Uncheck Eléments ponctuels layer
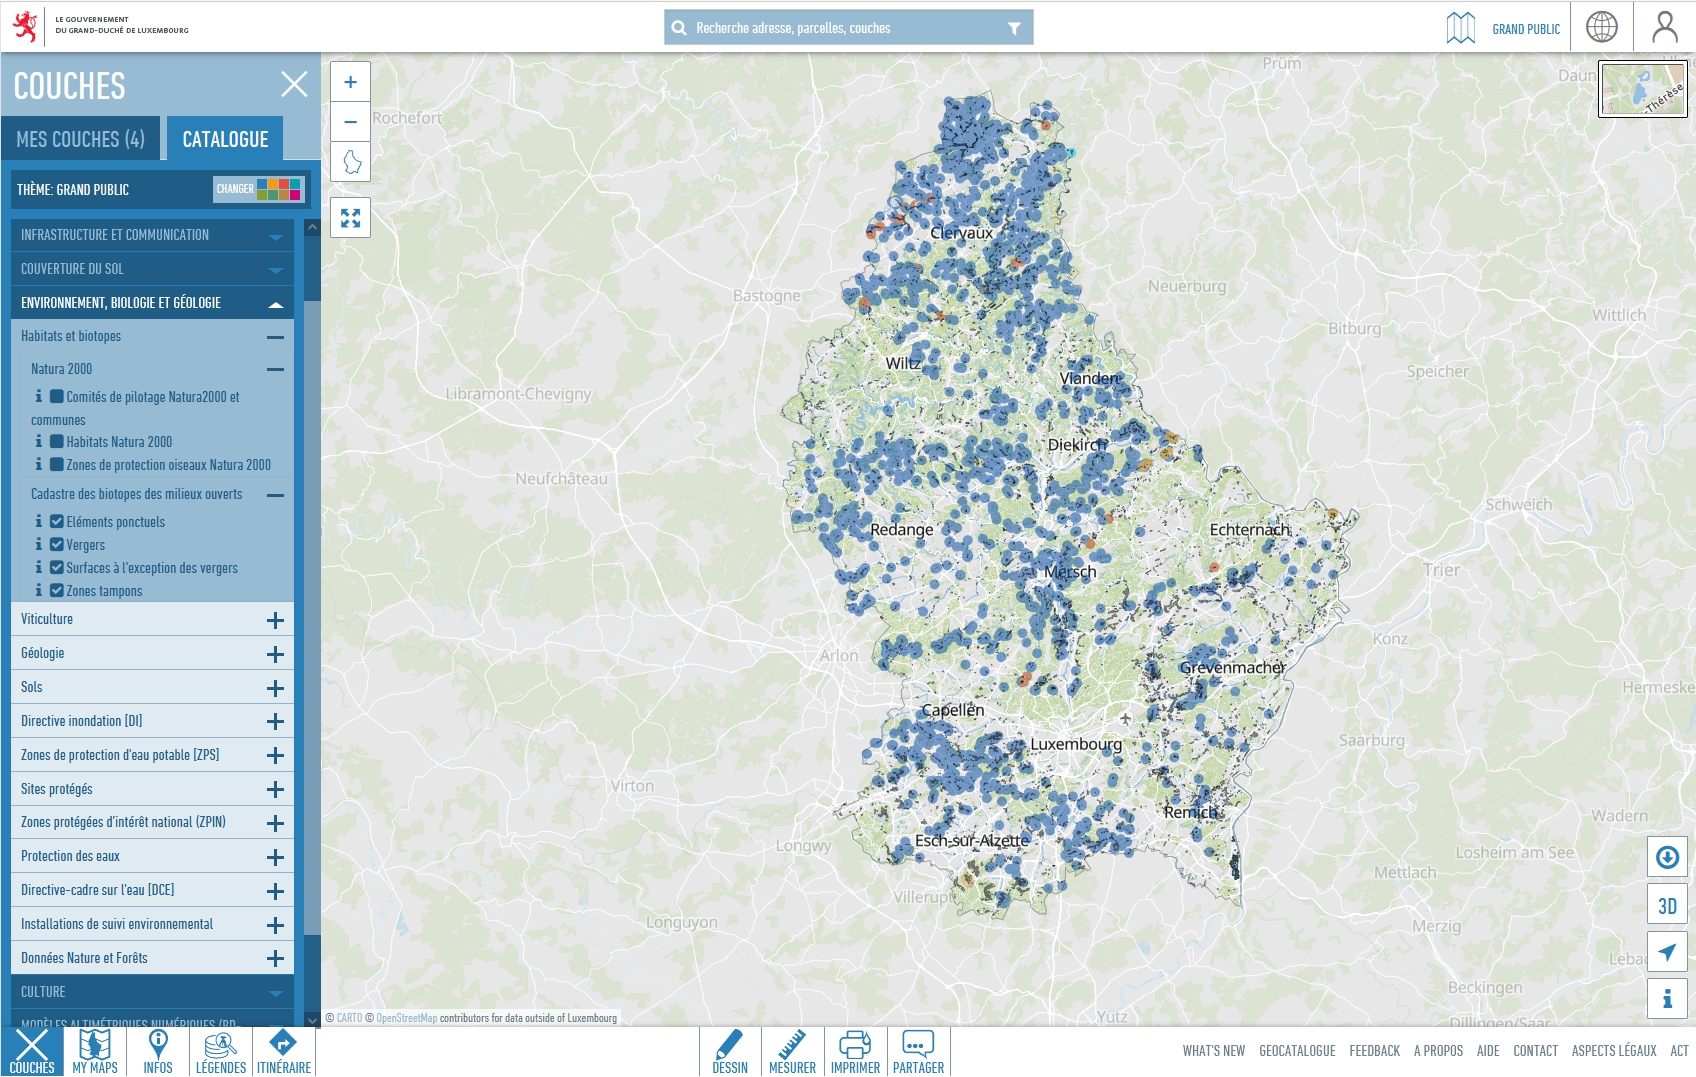This screenshot has height=1077, width=1696. (x=57, y=521)
